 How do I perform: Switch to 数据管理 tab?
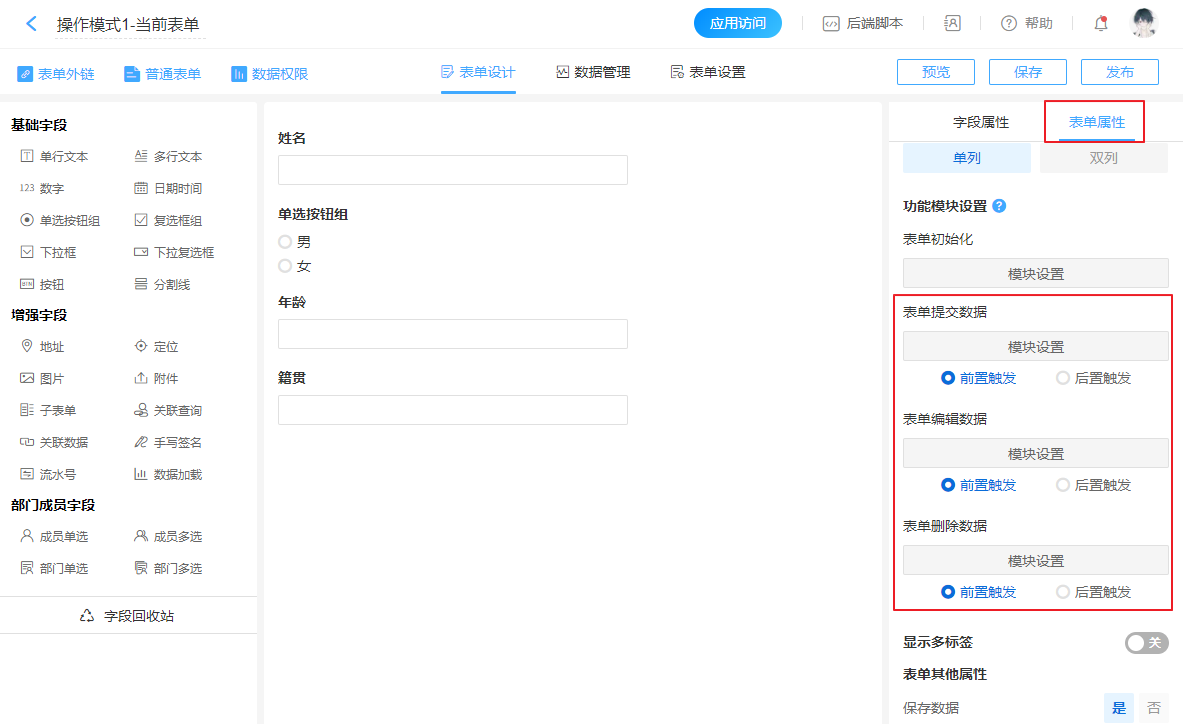593,72
